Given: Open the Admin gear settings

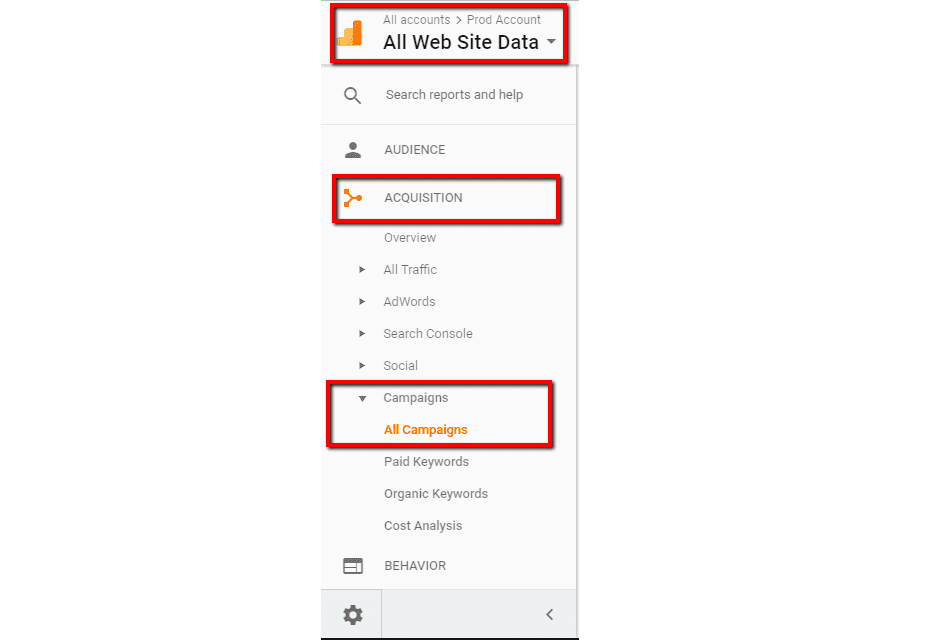Looking at the screenshot, I should [x=352, y=615].
